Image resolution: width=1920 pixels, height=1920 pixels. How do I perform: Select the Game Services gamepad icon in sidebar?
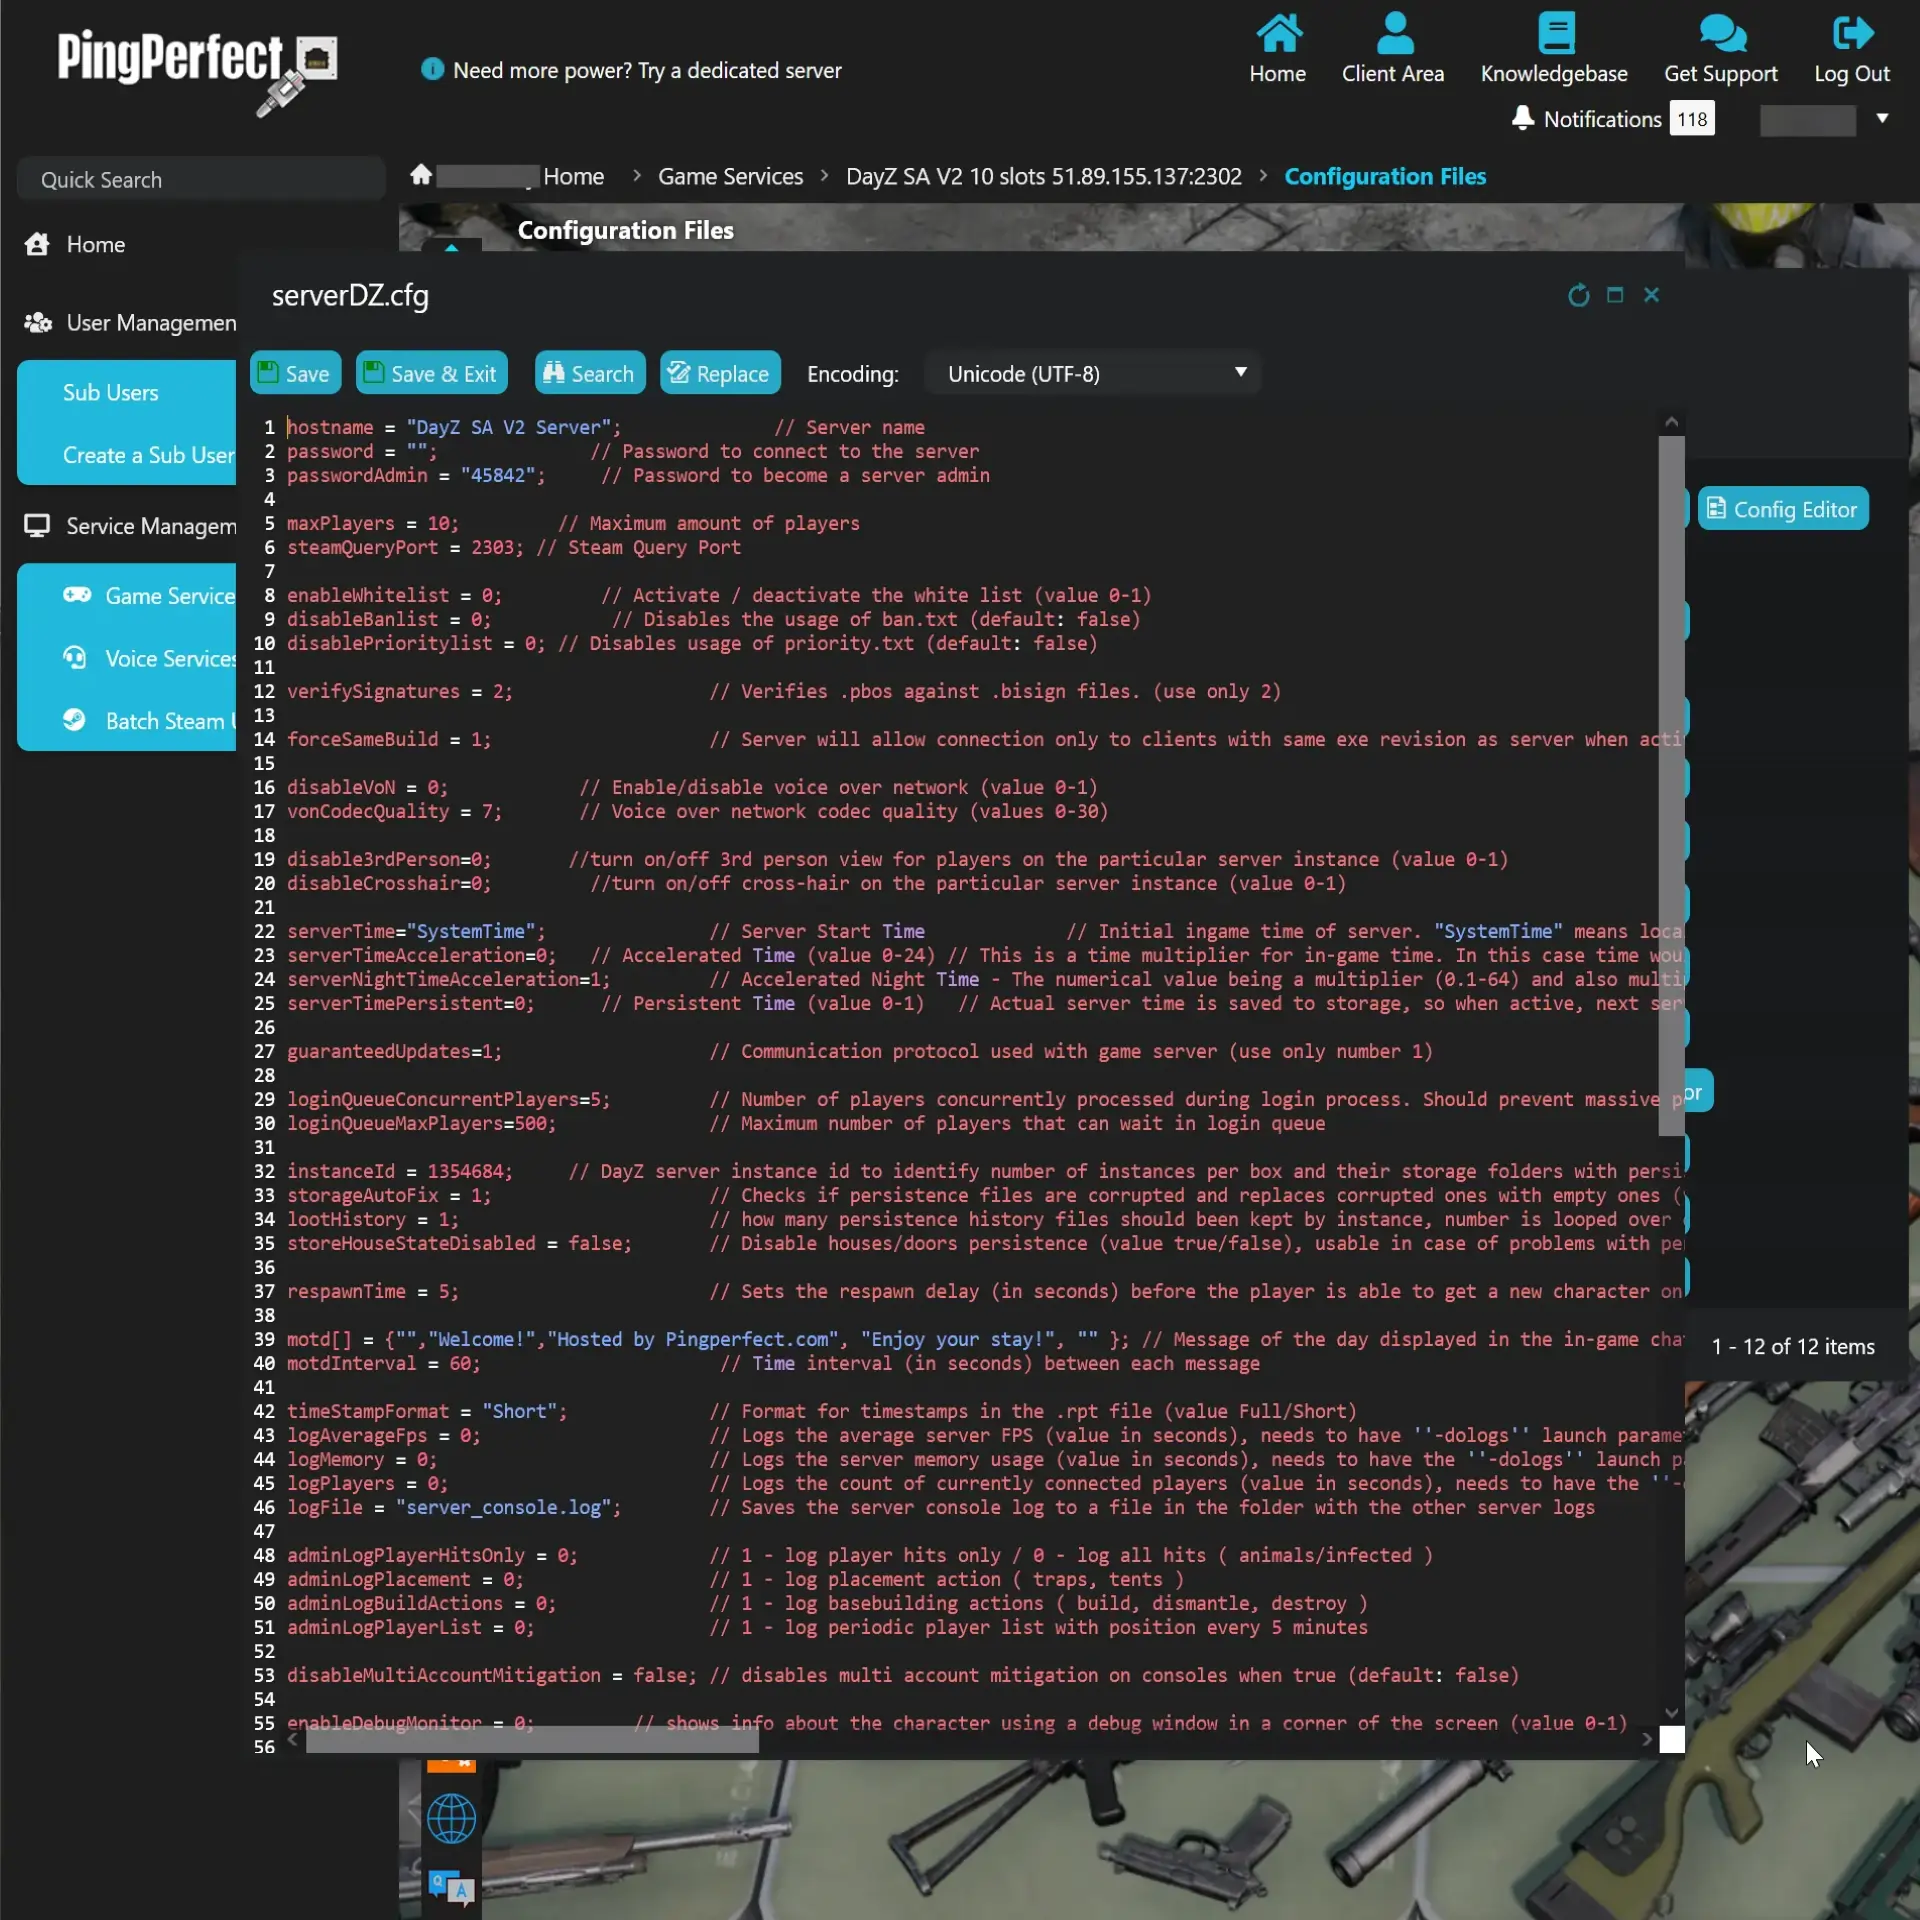pos(77,595)
